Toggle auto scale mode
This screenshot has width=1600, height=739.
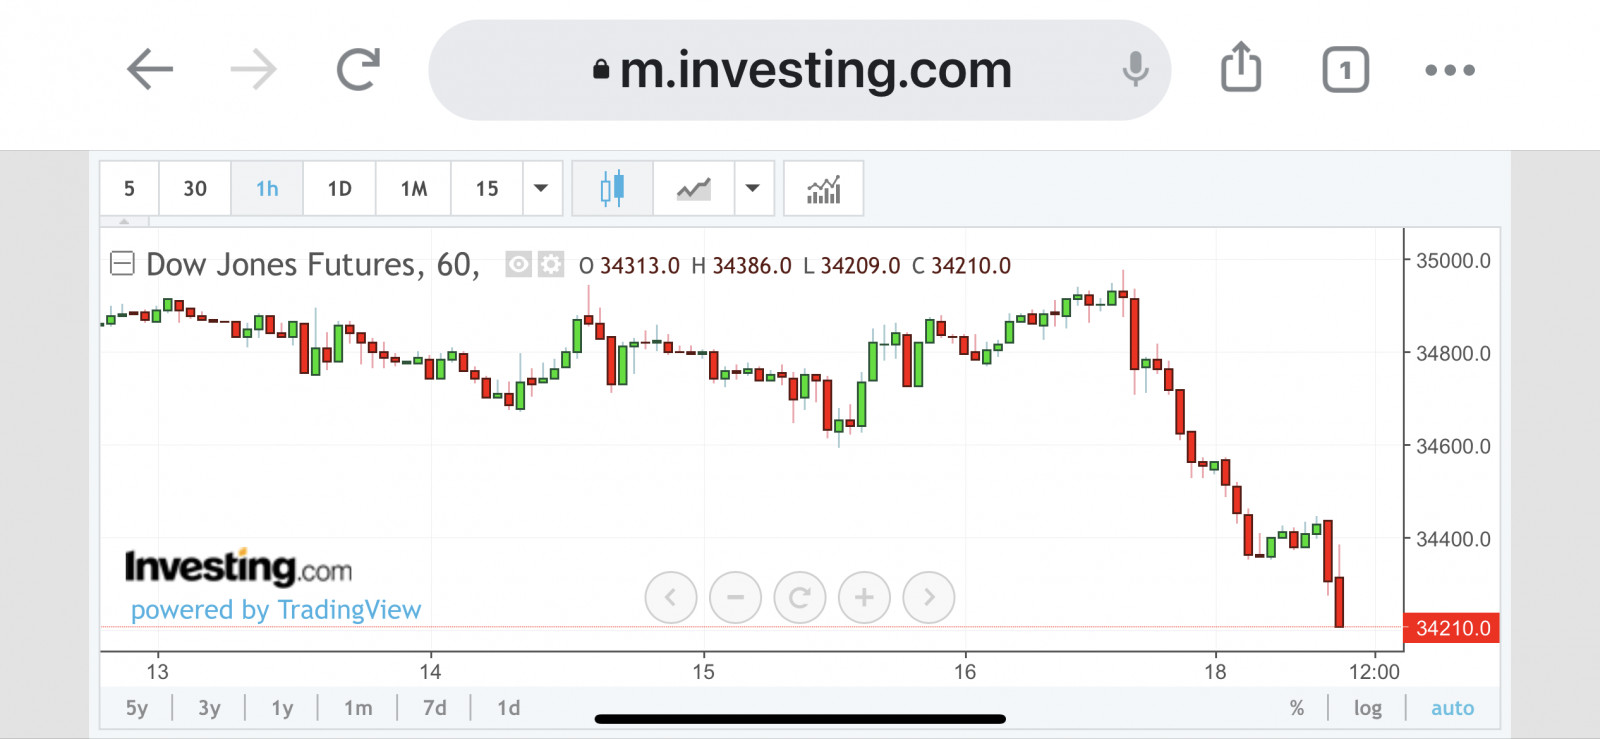pos(1452,708)
